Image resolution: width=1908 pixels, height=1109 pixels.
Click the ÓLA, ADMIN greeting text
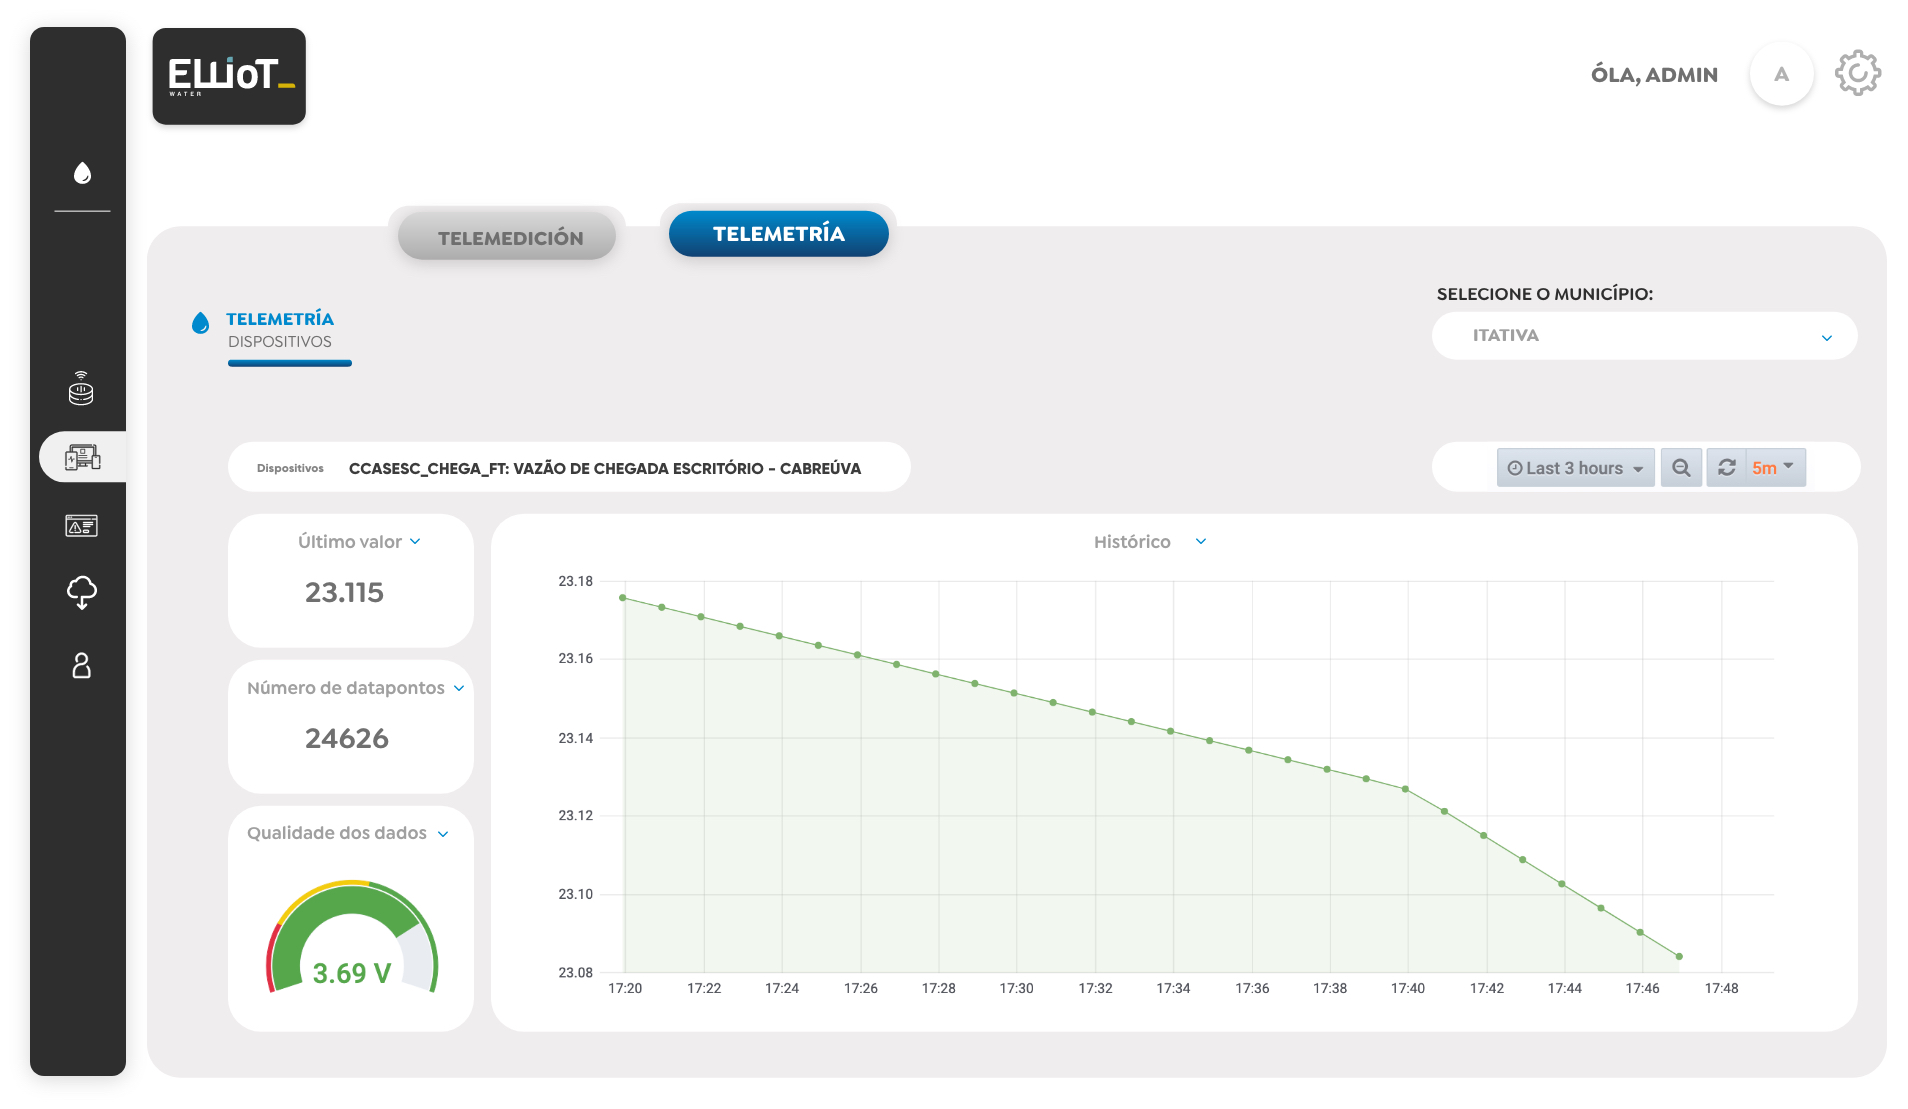pyautogui.click(x=1654, y=75)
